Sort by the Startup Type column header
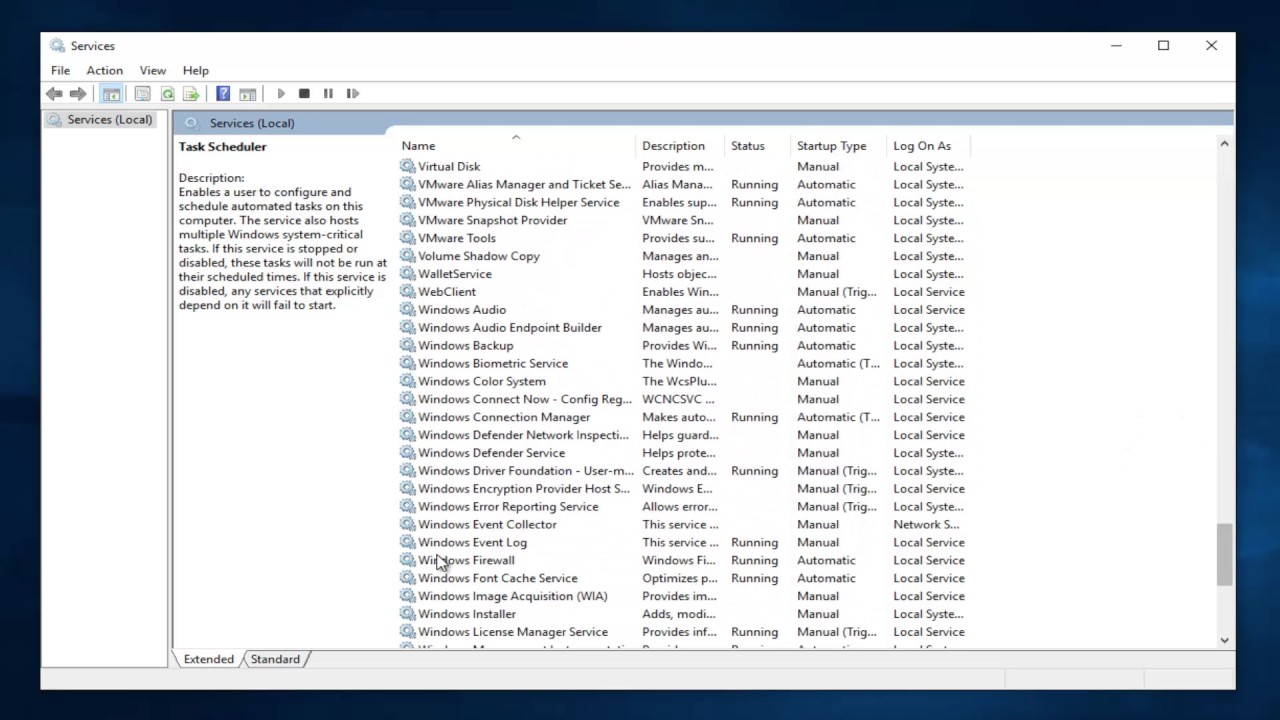Image resolution: width=1280 pixels, height=720 pixels. click(x=839, y=146)
